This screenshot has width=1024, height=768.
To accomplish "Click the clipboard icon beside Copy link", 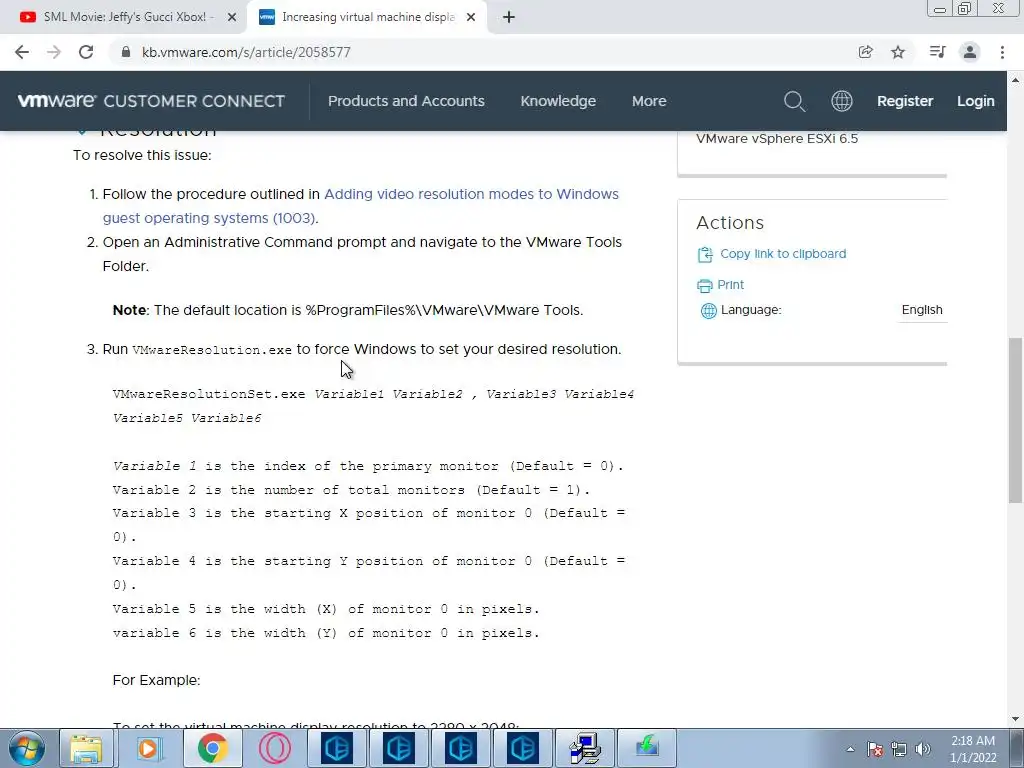I will [705, 255].
